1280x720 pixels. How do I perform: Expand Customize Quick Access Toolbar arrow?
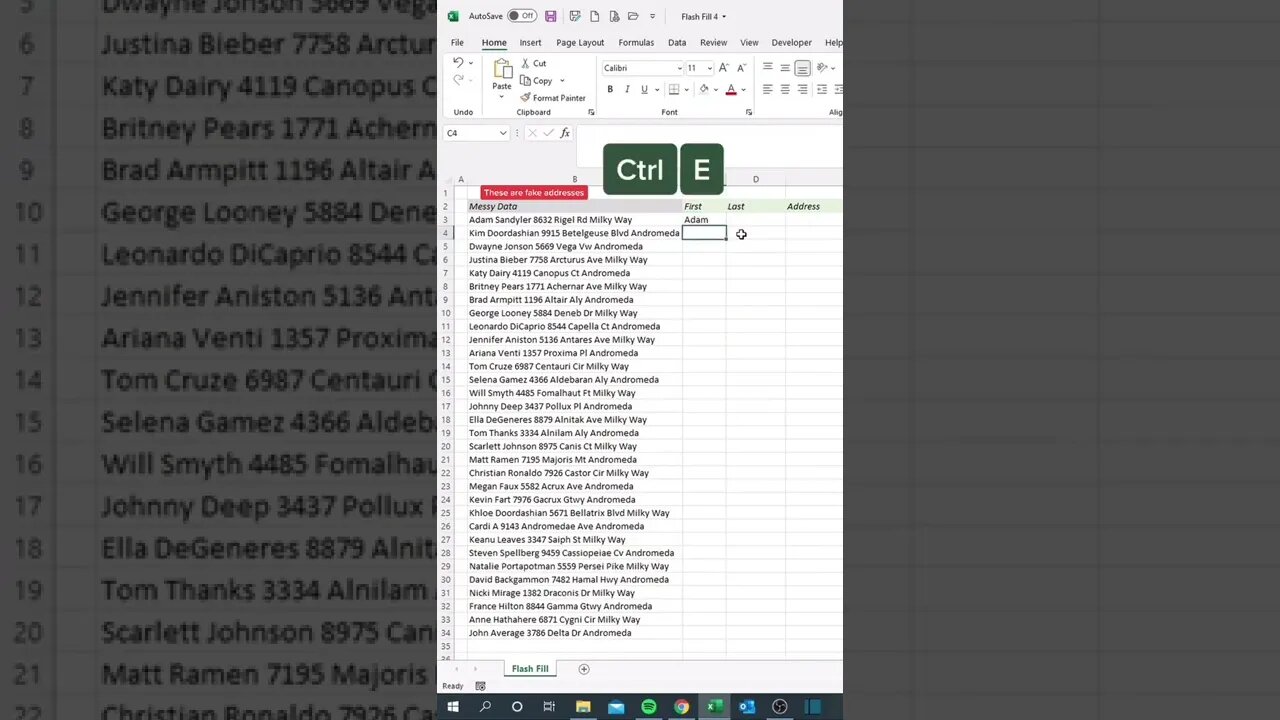(653, 16)
